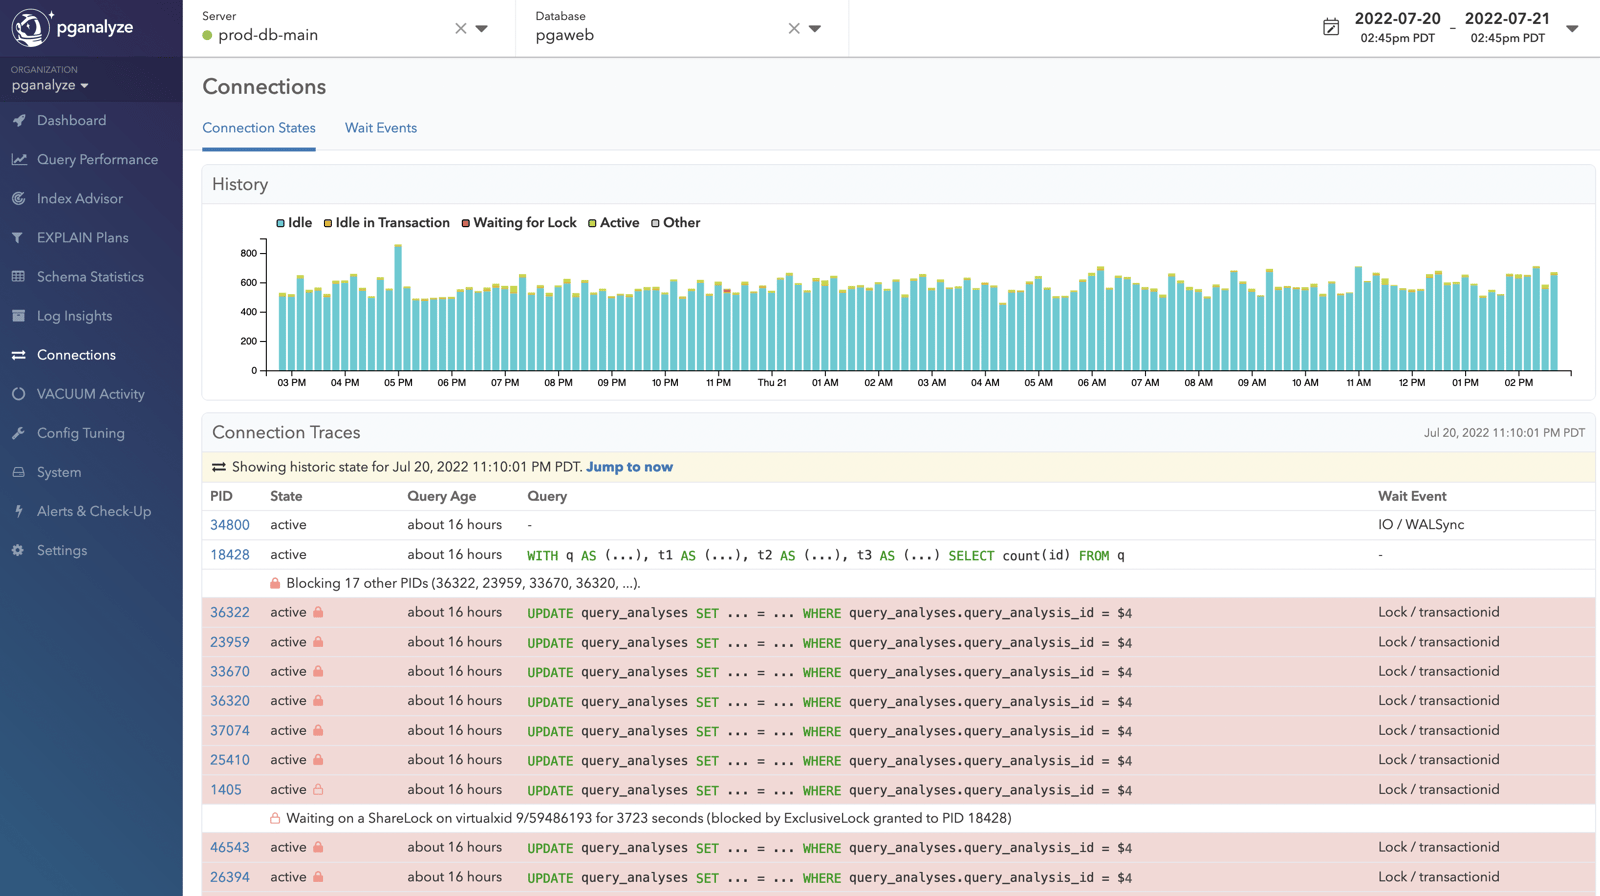Open PID 18428 connection details

click(x=230, y=555)
